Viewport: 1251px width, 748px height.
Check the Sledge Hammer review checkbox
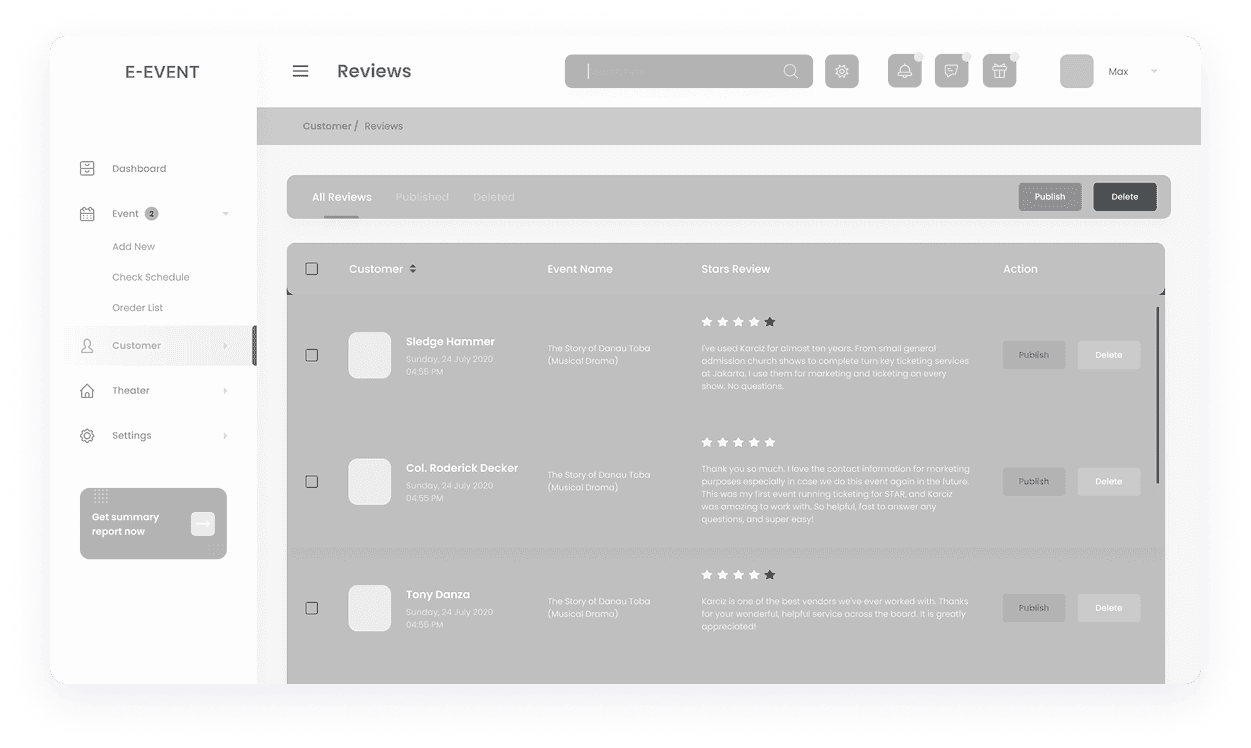(311, 355)
